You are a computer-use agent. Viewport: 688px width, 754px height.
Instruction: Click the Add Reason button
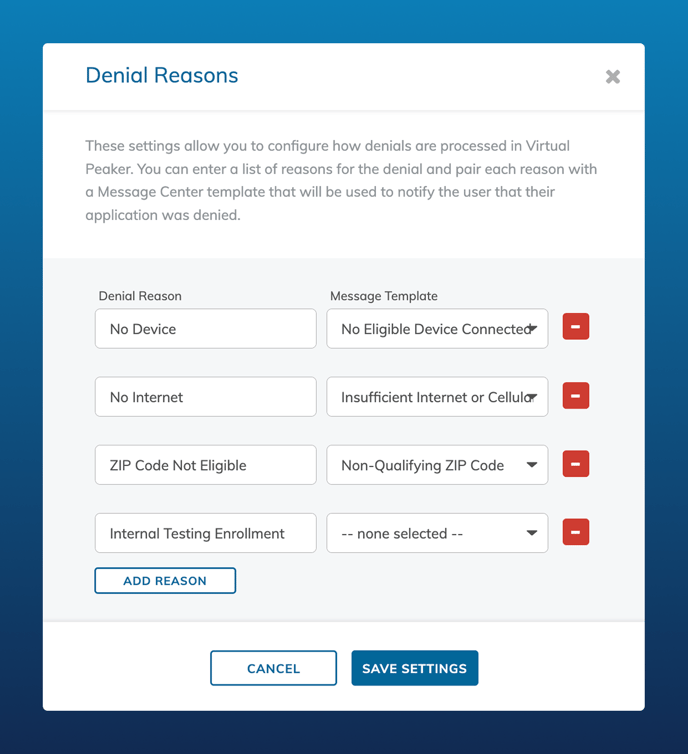coord(165,580)
